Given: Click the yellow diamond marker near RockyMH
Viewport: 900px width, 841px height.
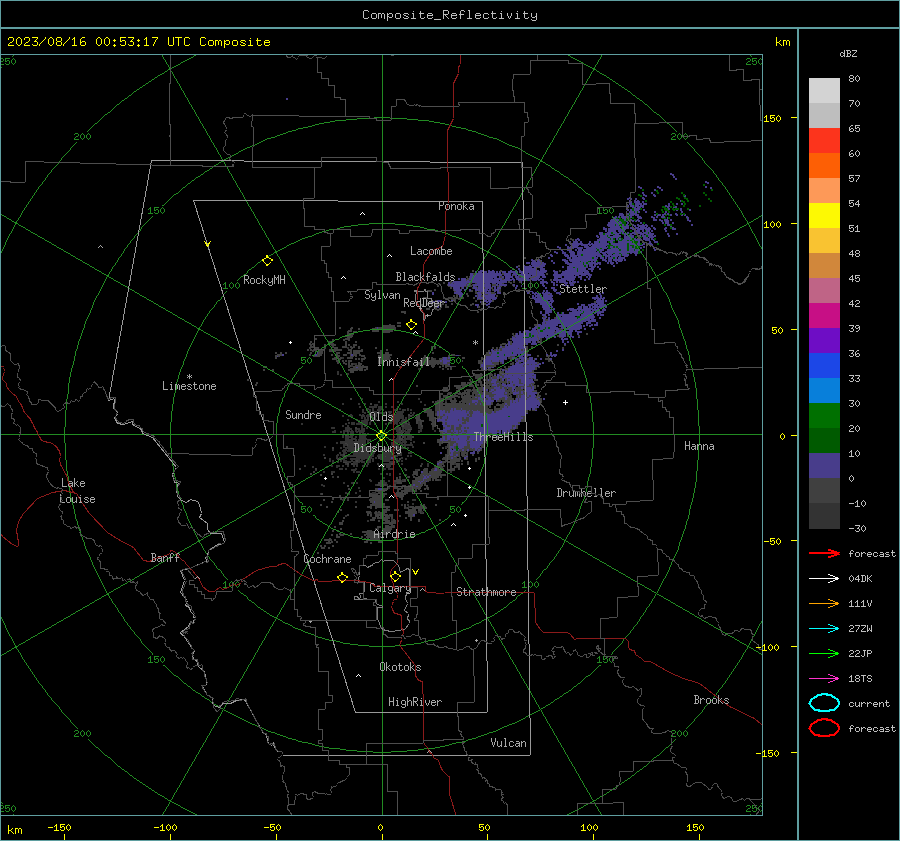Looking at the screenshot, I should (267, 261).
